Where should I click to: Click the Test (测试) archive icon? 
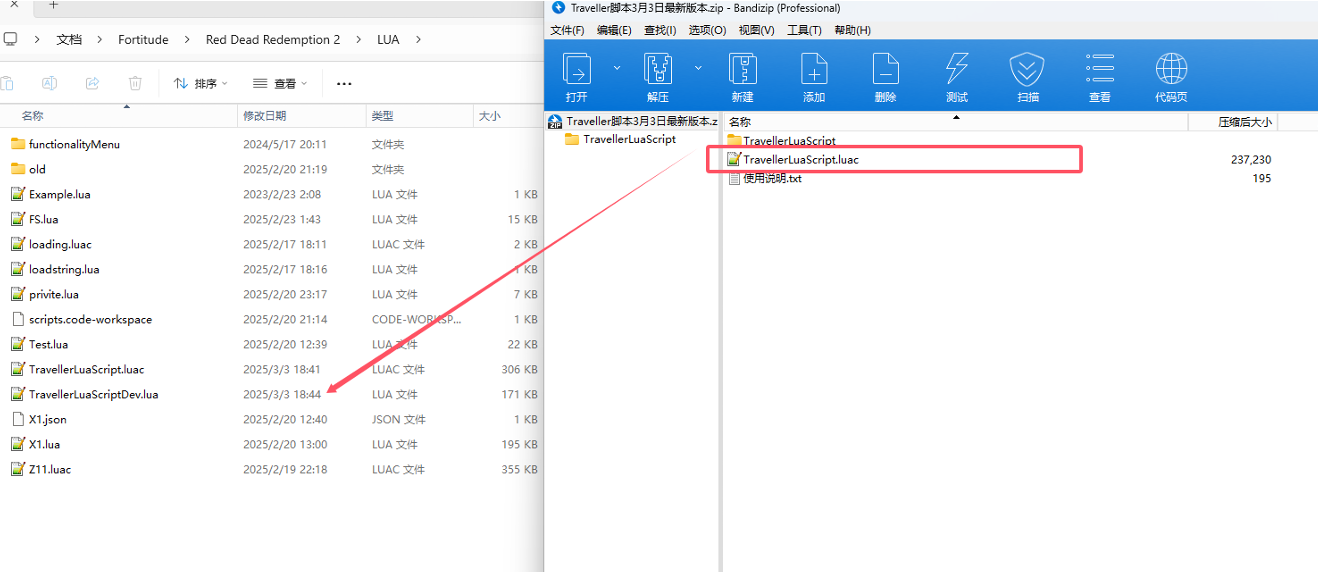[x=957, y=70]
